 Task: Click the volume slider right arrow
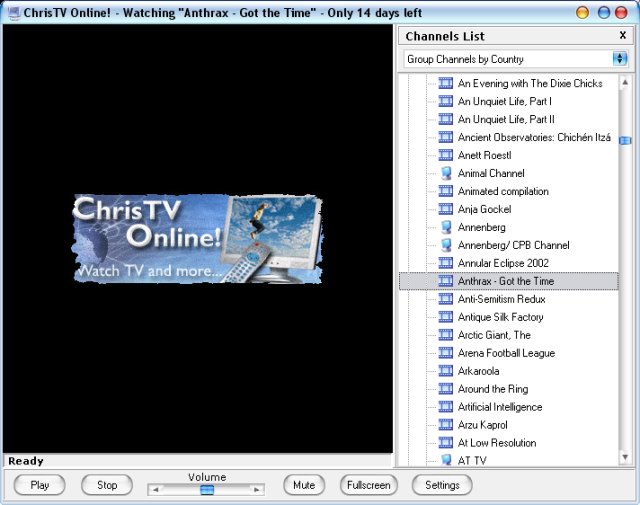coord(257,489)
